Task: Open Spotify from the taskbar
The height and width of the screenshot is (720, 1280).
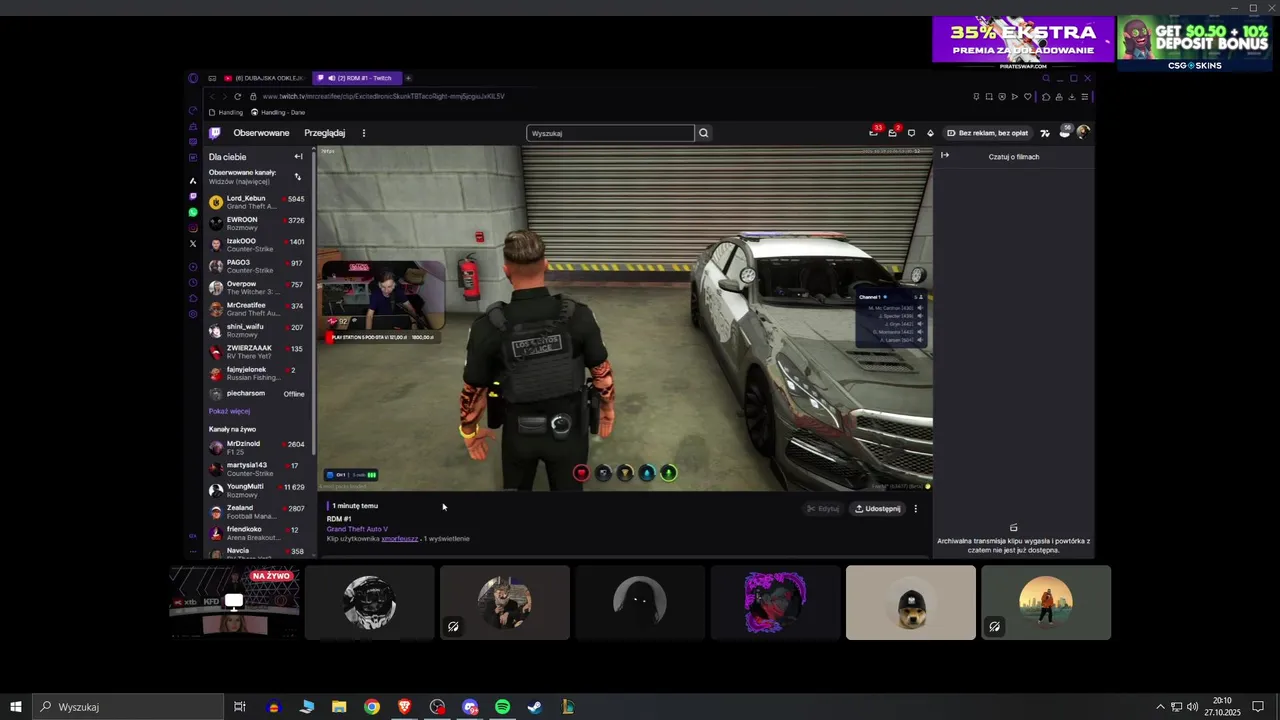Action: pyautogui.click(x=503, y=707)
